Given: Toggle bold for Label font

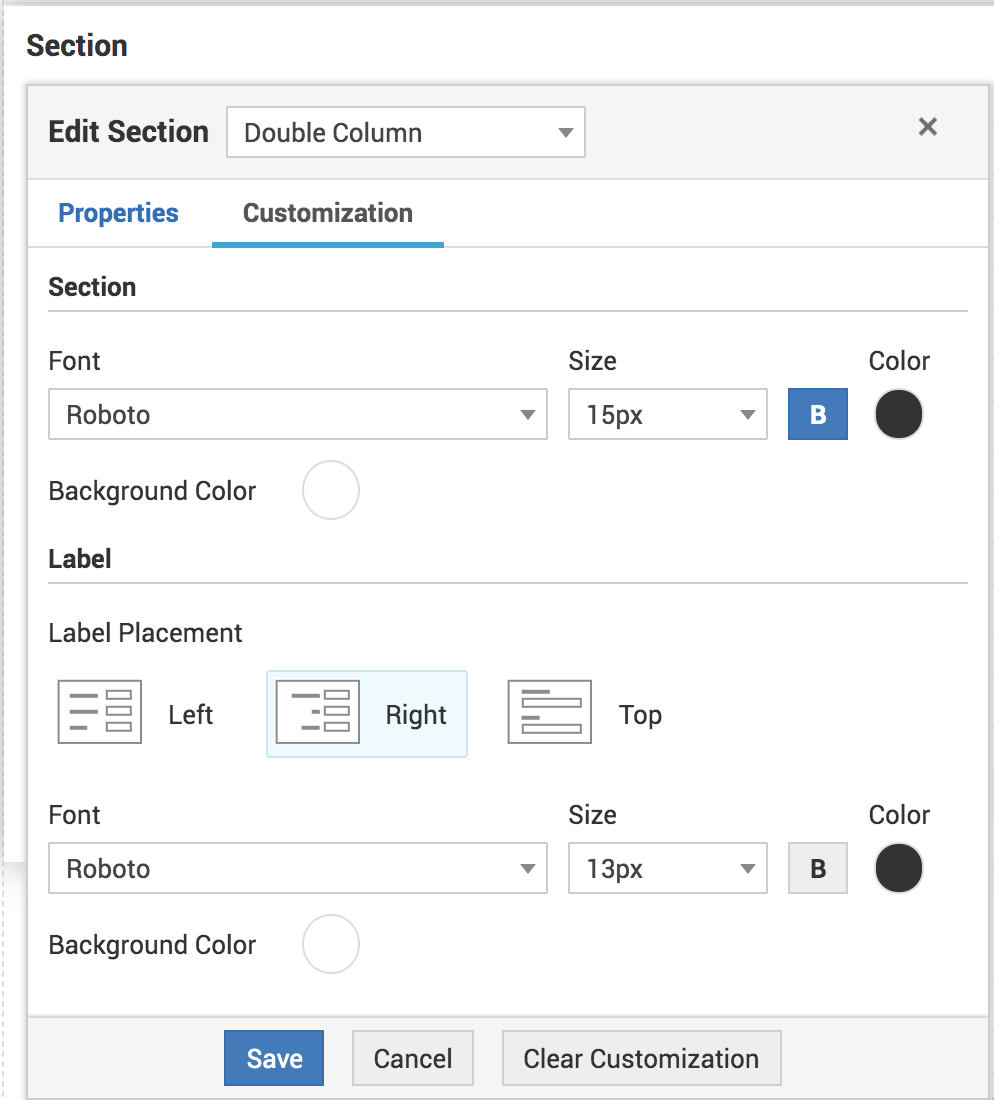Looking at the screenshot, I should point(818,869).
